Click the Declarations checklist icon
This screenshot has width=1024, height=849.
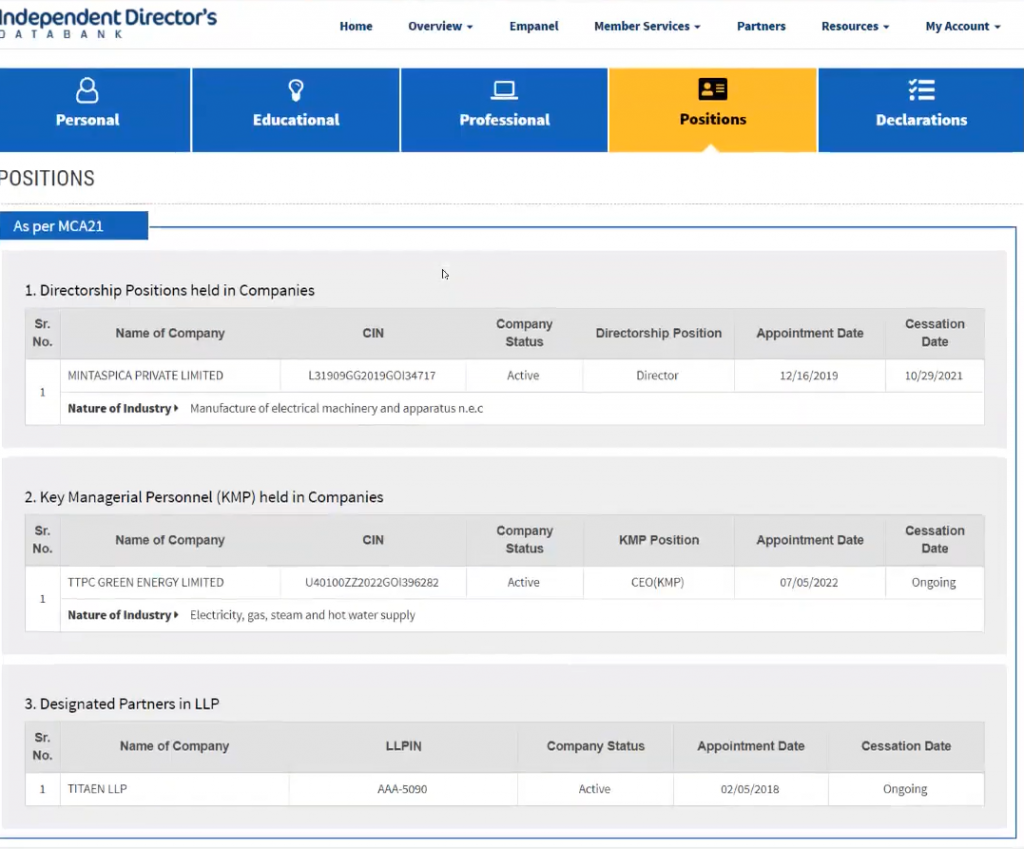(921, 91)
